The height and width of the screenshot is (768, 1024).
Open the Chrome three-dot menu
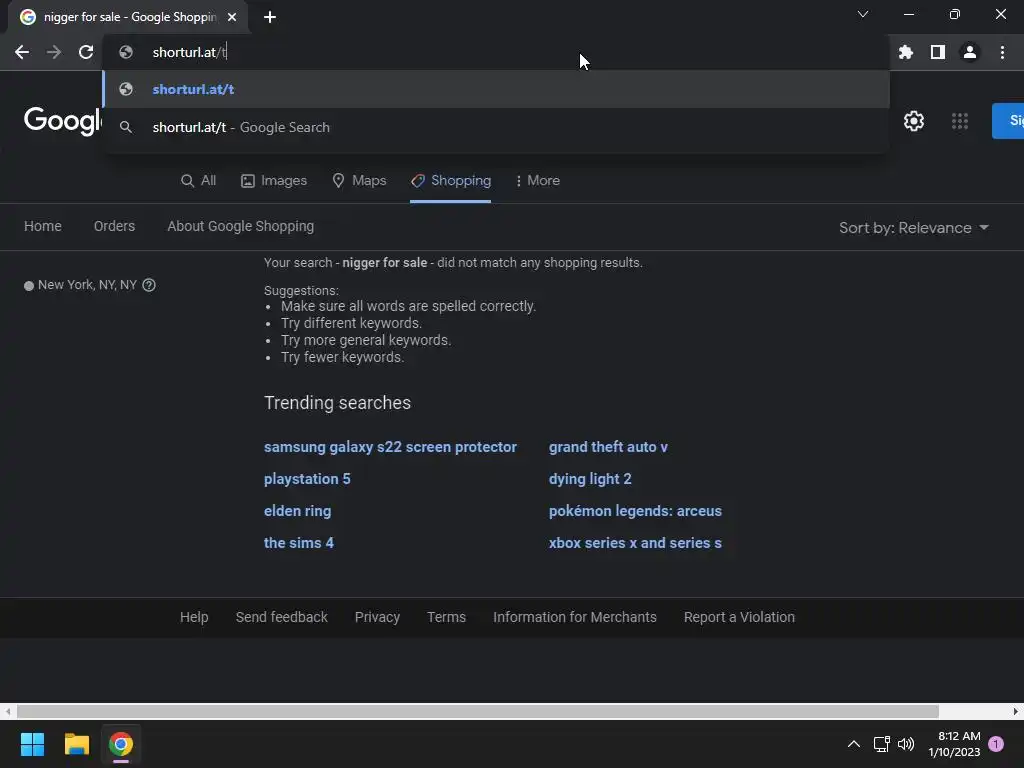1002,52
